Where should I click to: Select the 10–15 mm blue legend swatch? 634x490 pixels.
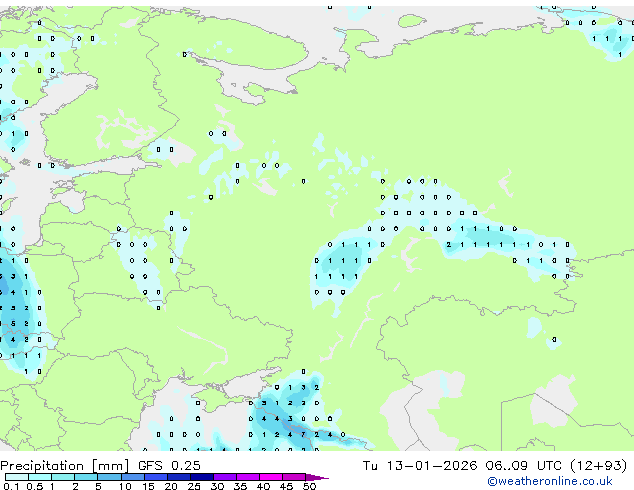click(132, 477)
